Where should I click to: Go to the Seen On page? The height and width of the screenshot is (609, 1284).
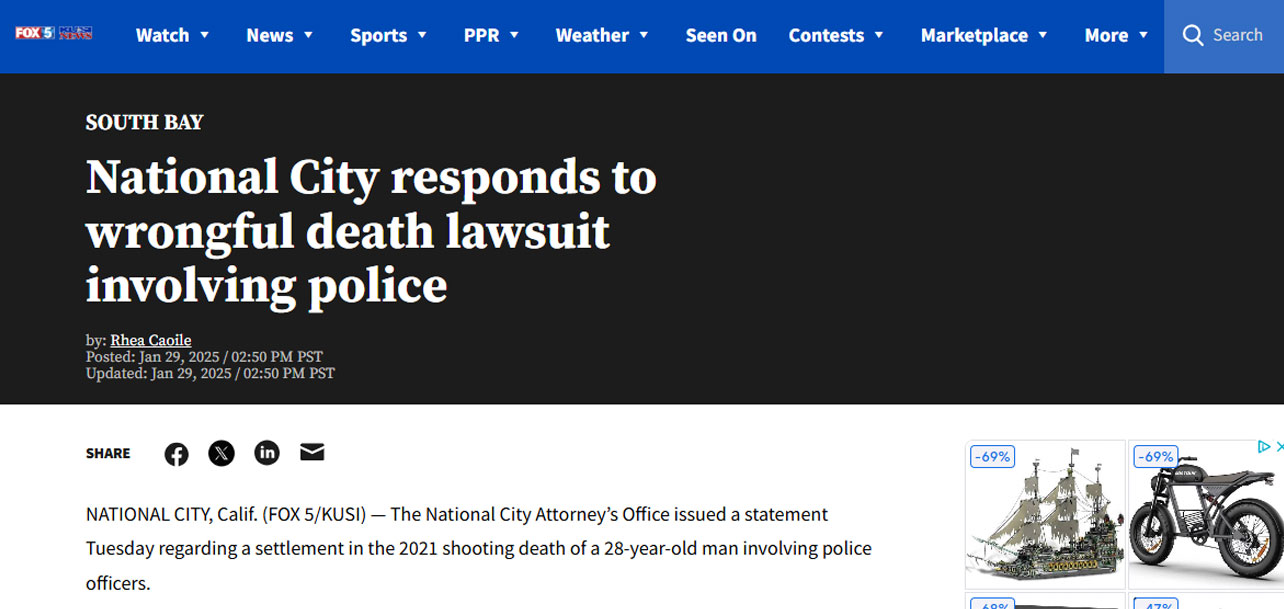pos(721,35)
